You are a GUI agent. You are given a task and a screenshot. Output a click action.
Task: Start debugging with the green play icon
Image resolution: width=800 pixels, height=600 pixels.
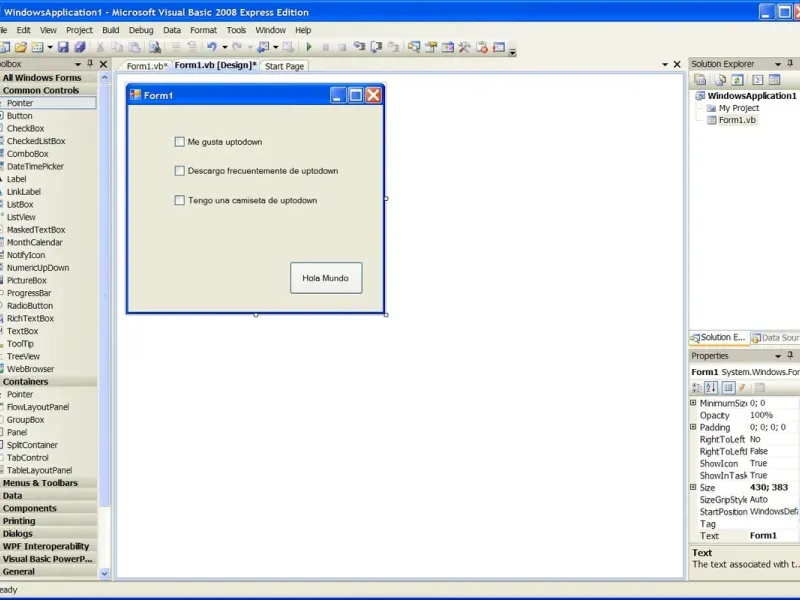[309, 47]
